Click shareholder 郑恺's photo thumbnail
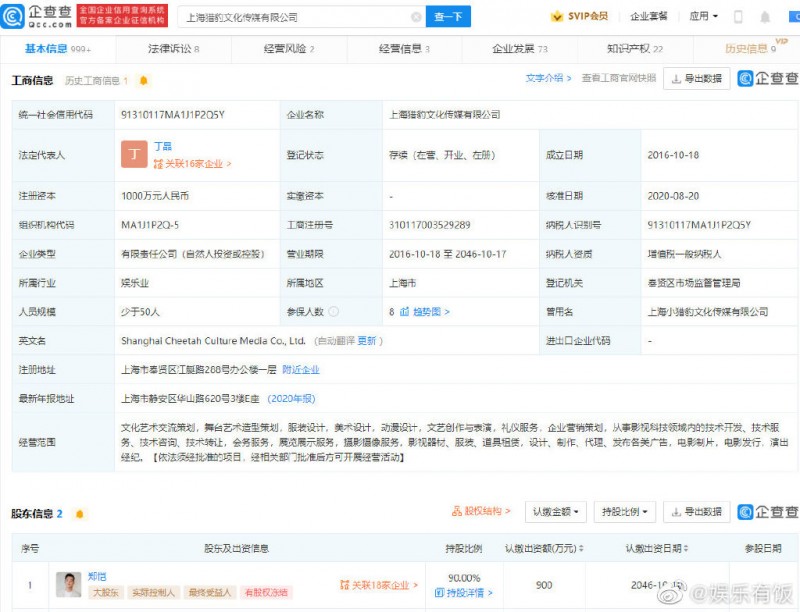This screenshot has height=612, width=800. point(68,585)
